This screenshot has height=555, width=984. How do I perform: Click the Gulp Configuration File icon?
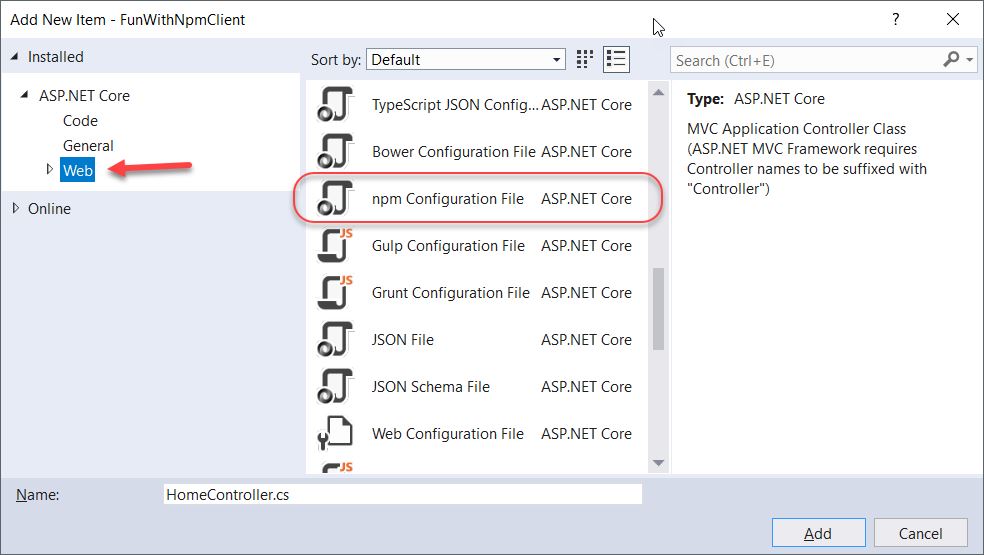[335, 245]
